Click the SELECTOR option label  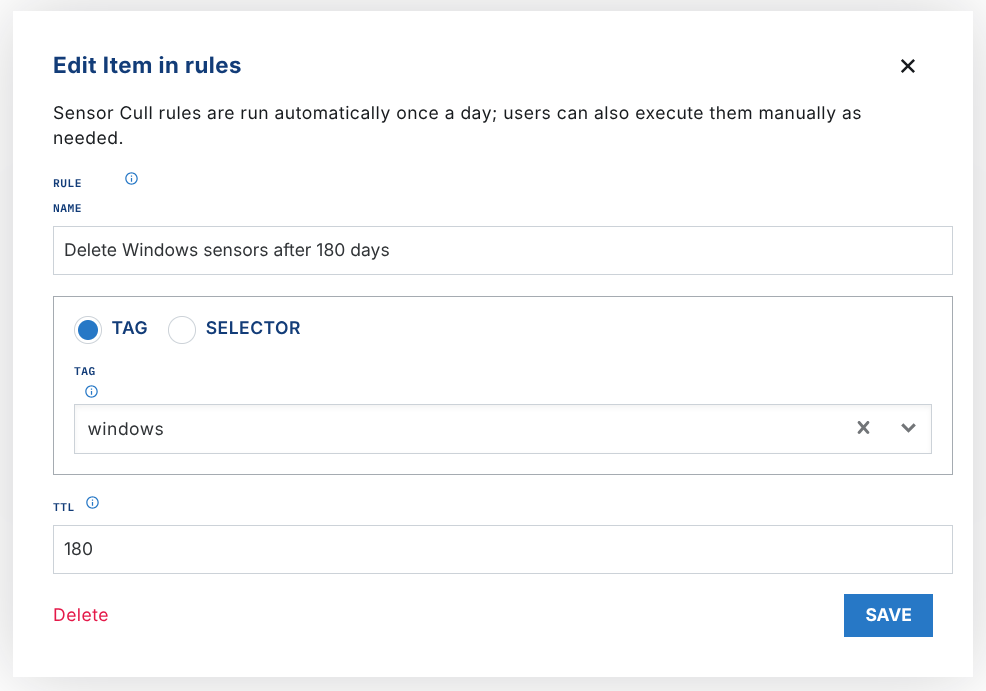[x=252, y=328]
